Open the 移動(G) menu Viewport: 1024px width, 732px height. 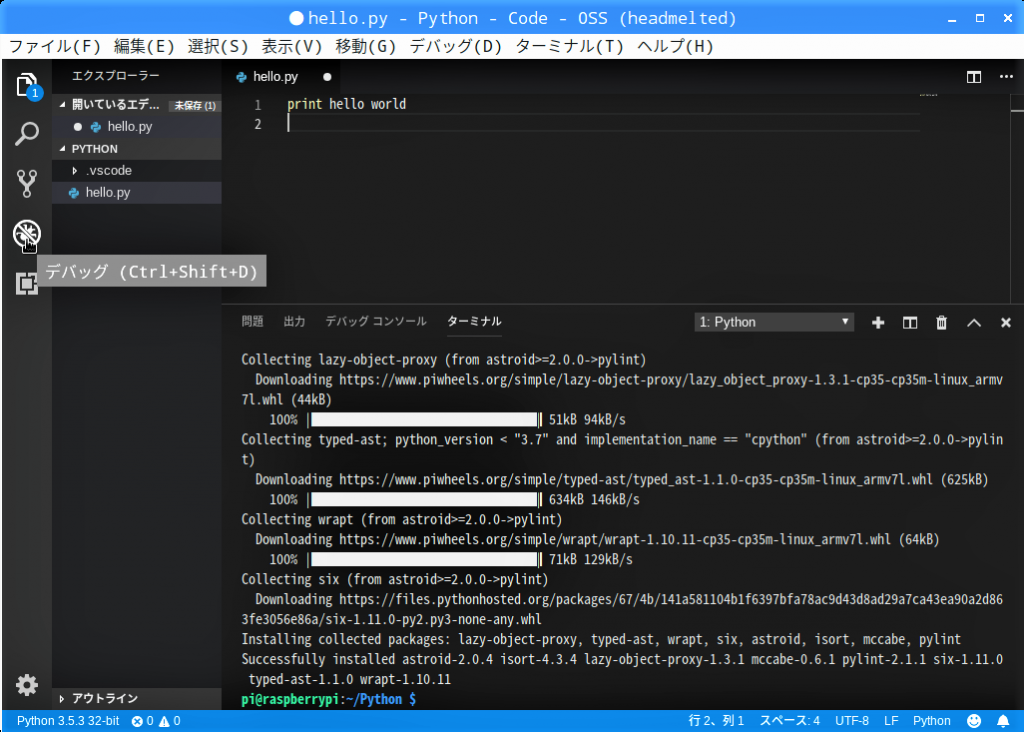click(x=366, y=46)
